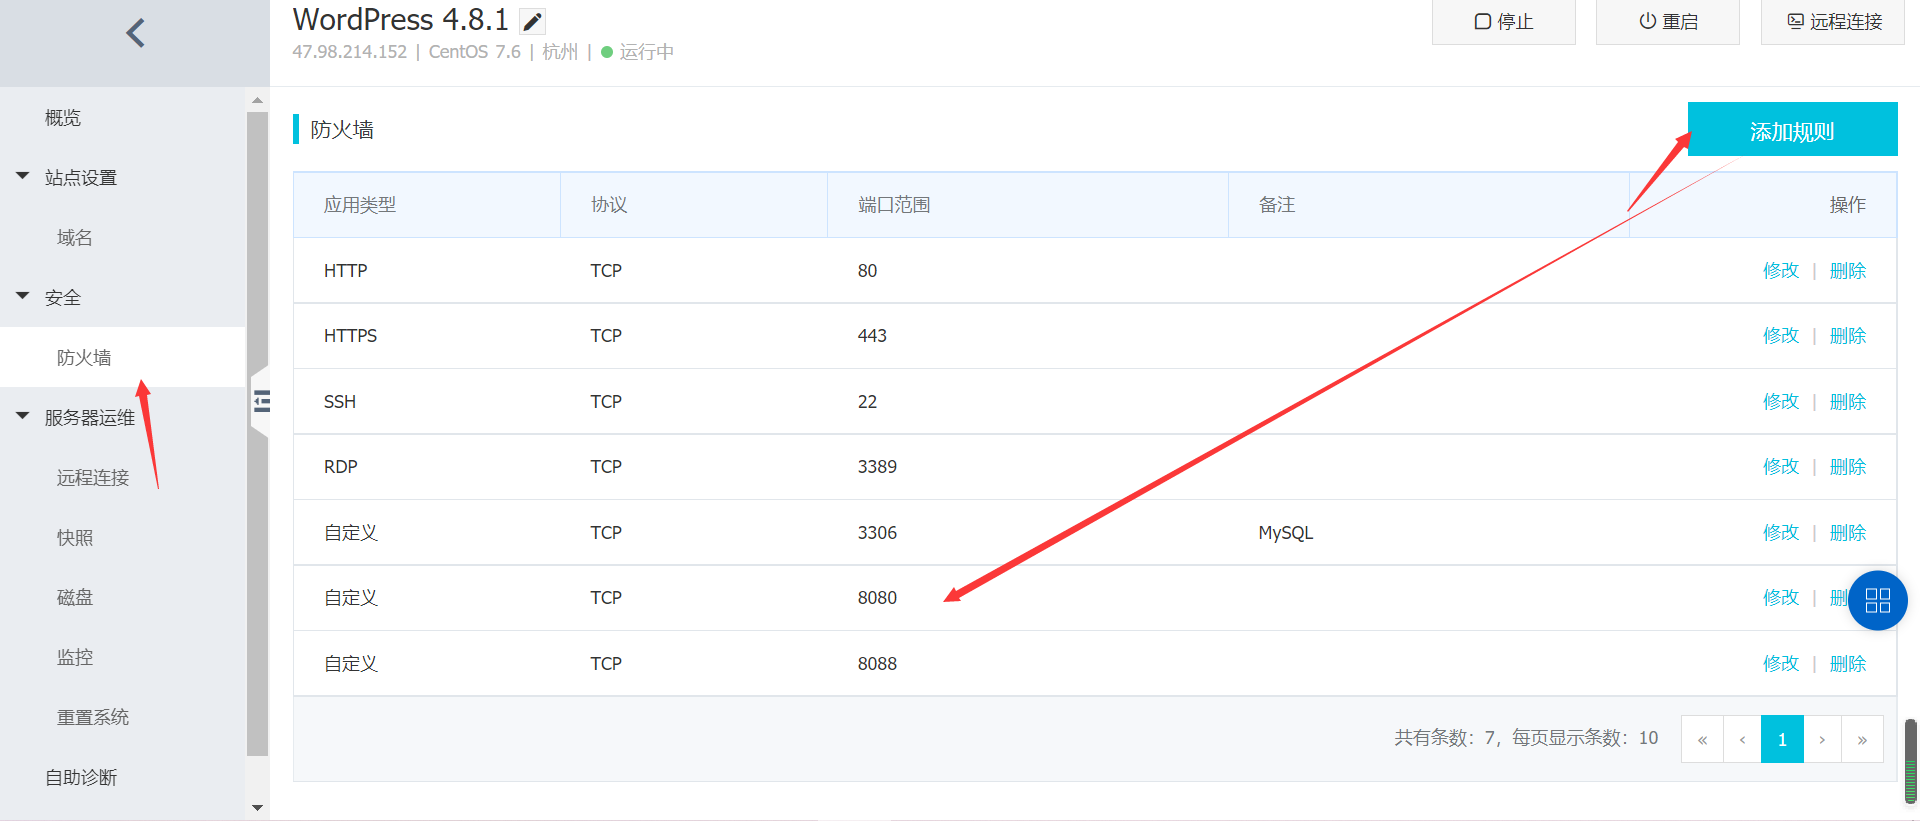Go to next page with › button
This screenshot has height=821, width=1920.
click(x=1822, y=740)
